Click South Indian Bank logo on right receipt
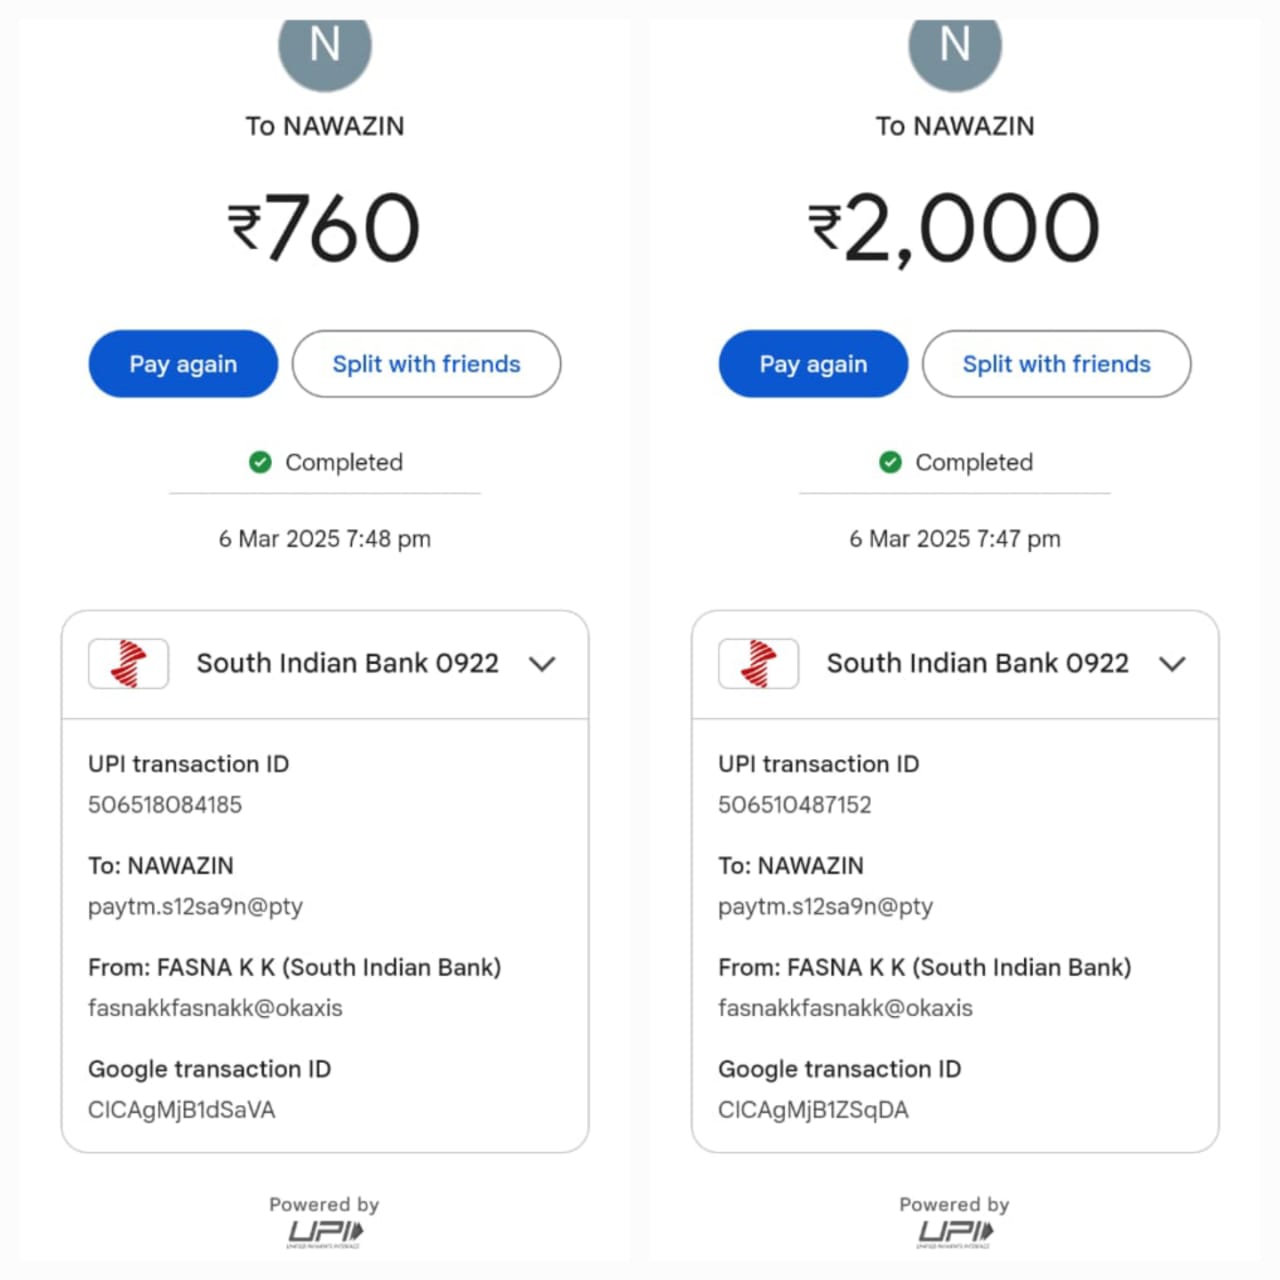Screen dimensions: 1280x1280 click(x=758, y=664)
